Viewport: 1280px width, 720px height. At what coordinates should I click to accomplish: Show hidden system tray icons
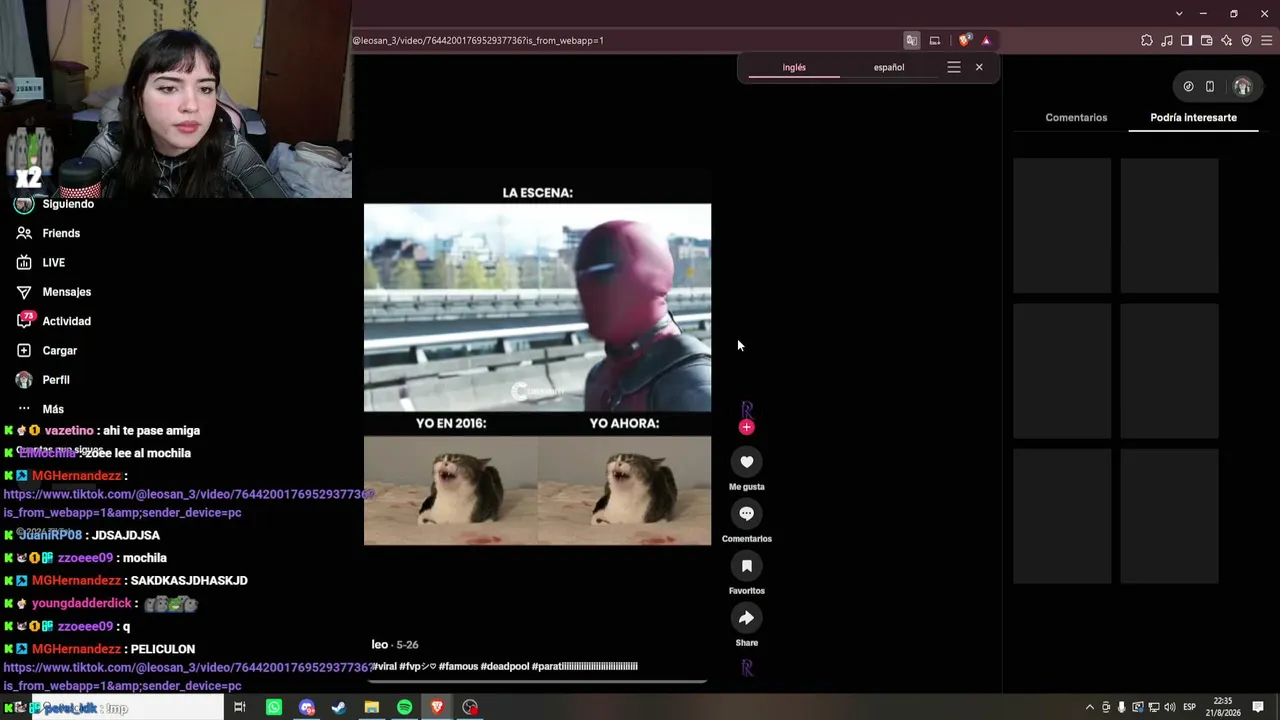click(1090, 708)
